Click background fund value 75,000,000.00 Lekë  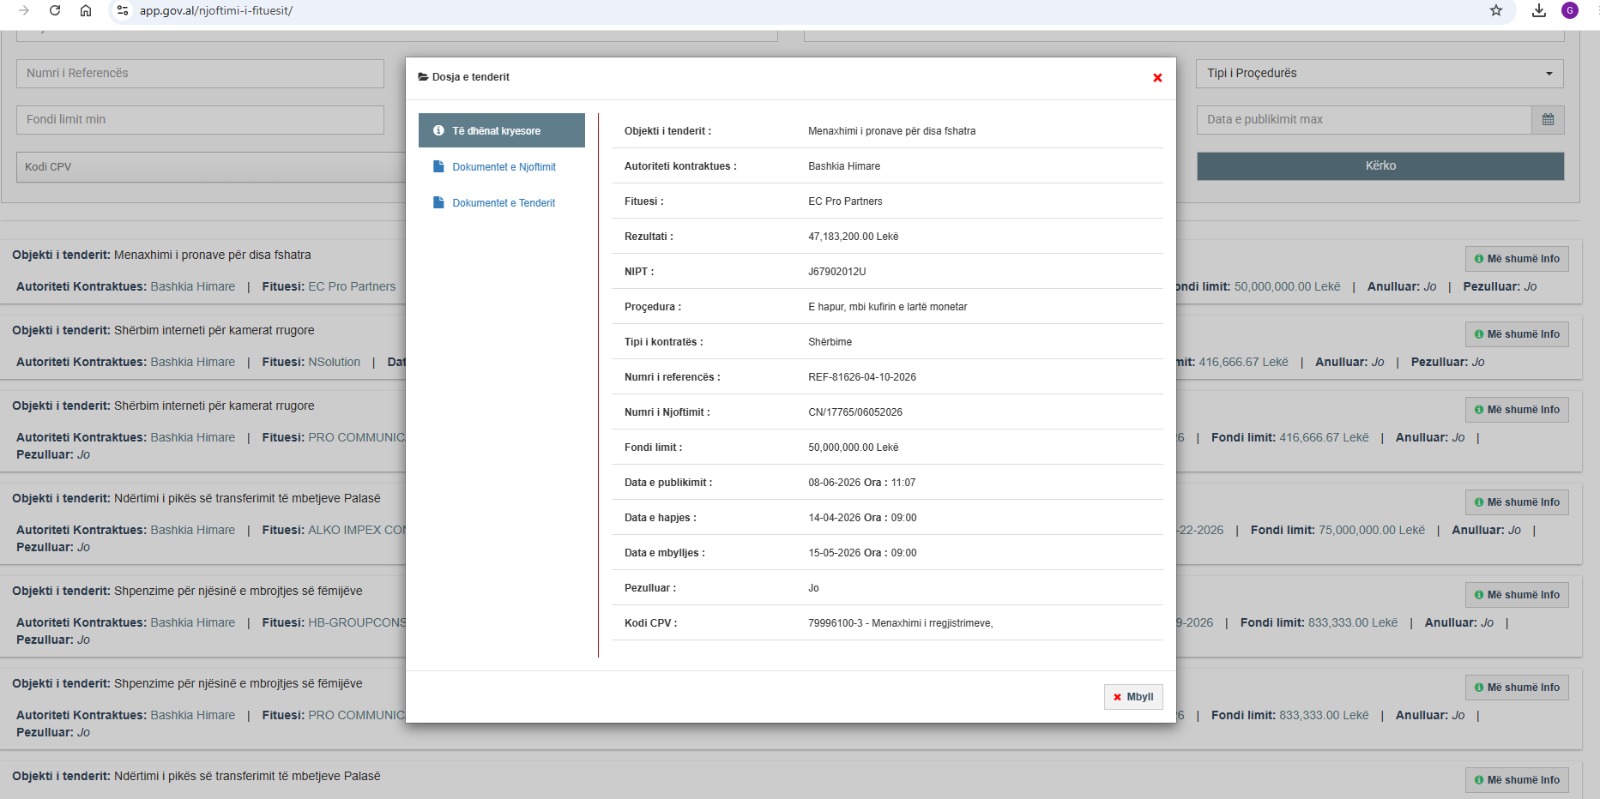[1371, 530]
